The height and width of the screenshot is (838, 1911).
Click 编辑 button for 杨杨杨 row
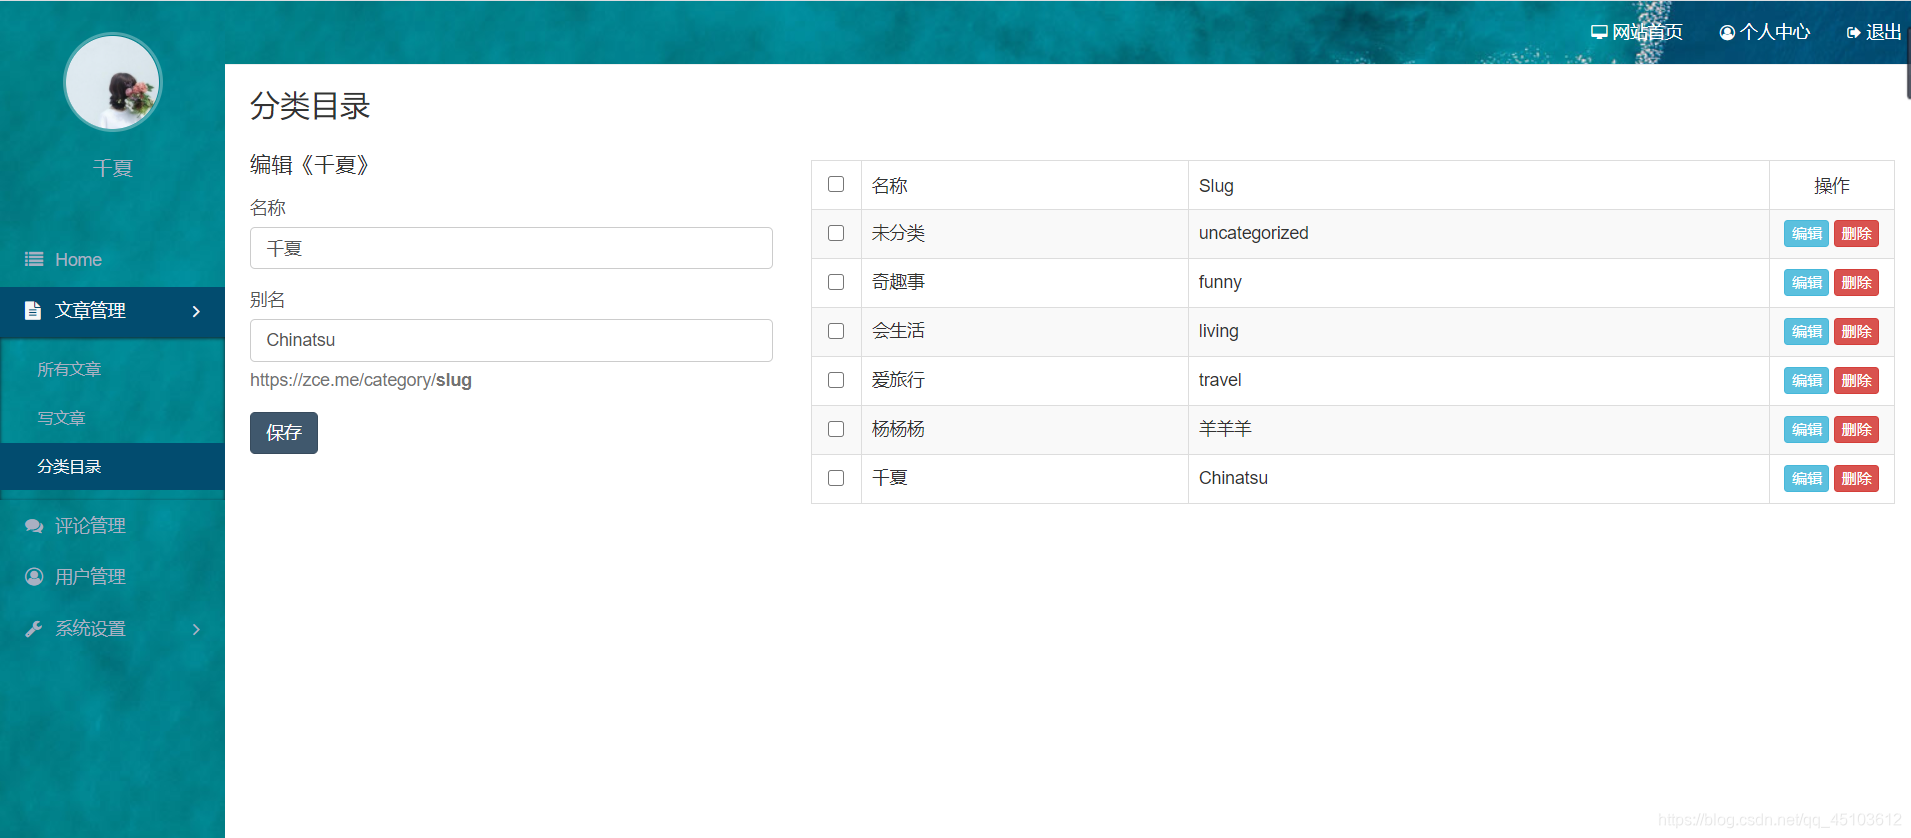click(1806, 429)
